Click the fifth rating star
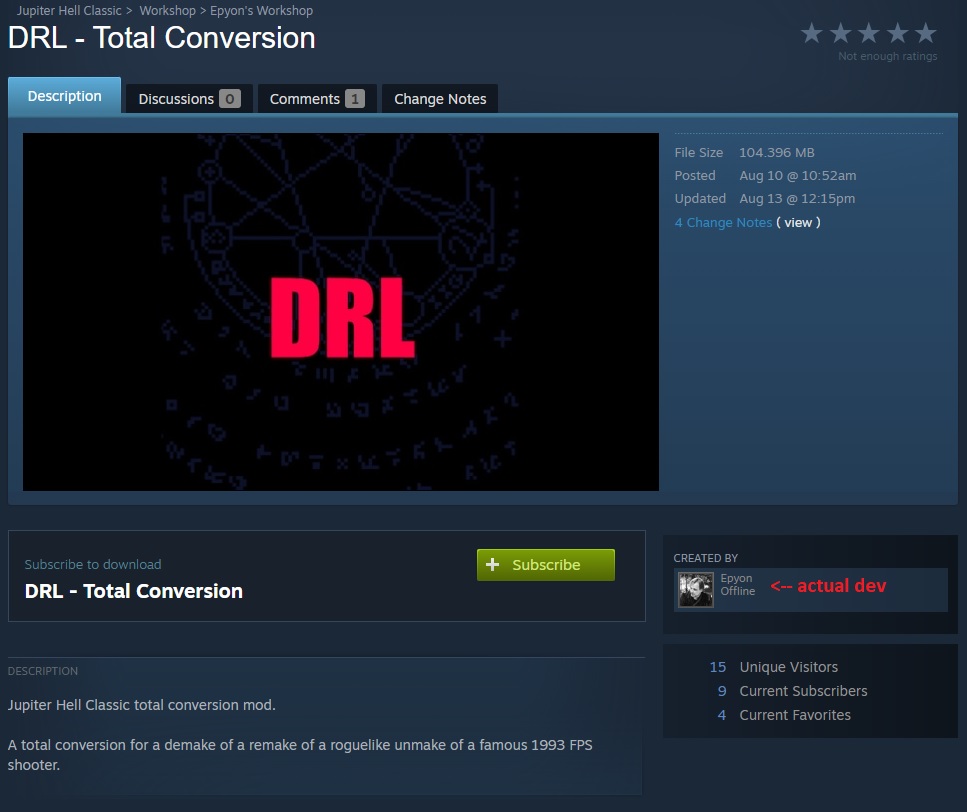Viewport: 967px width, 812px height. pyautogui.click(x=926, y=33)
